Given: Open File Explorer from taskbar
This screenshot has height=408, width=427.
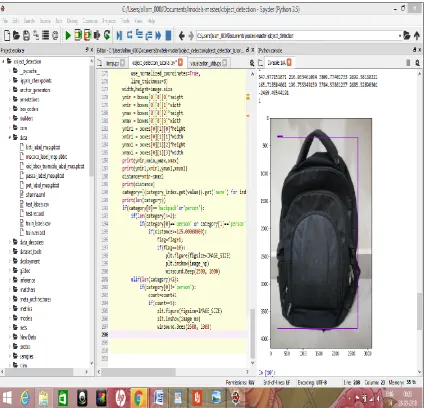Looking at the screenshot, I should [44, 398].
